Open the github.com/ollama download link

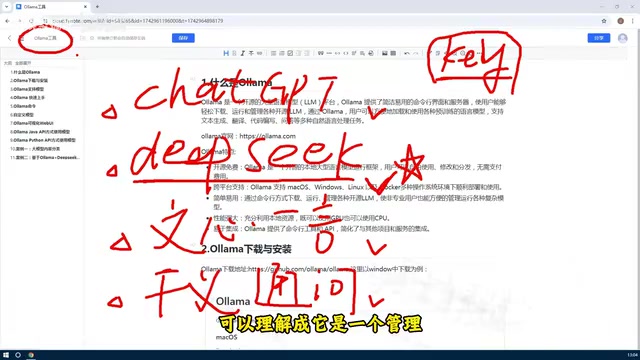pos(298,269)
